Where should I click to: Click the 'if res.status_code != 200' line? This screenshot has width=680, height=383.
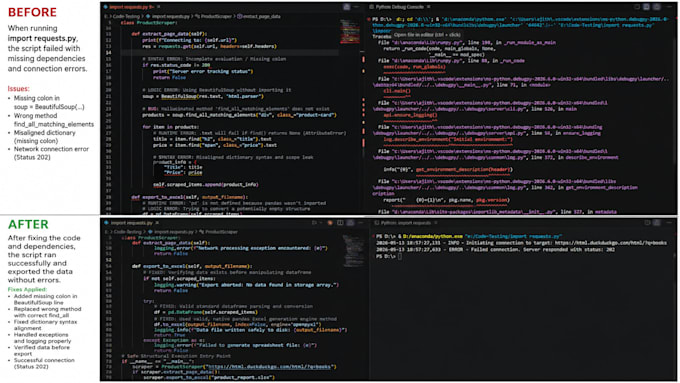click(176, 65)
